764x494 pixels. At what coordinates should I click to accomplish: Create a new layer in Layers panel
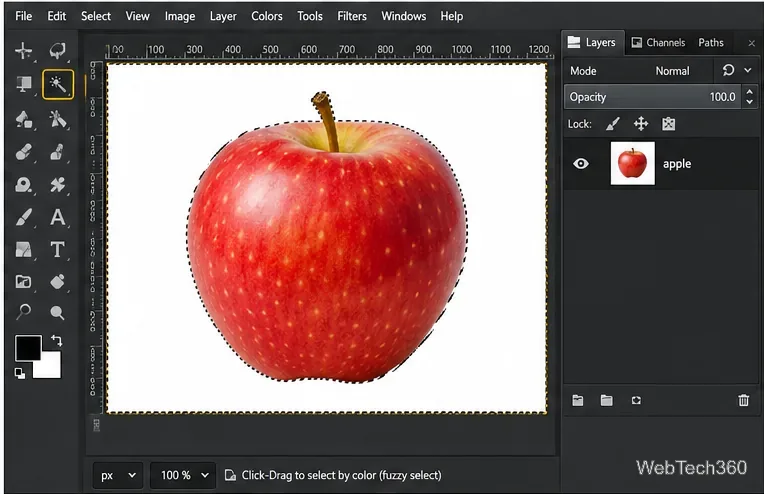pyautogui.click(x=578, y=400)
